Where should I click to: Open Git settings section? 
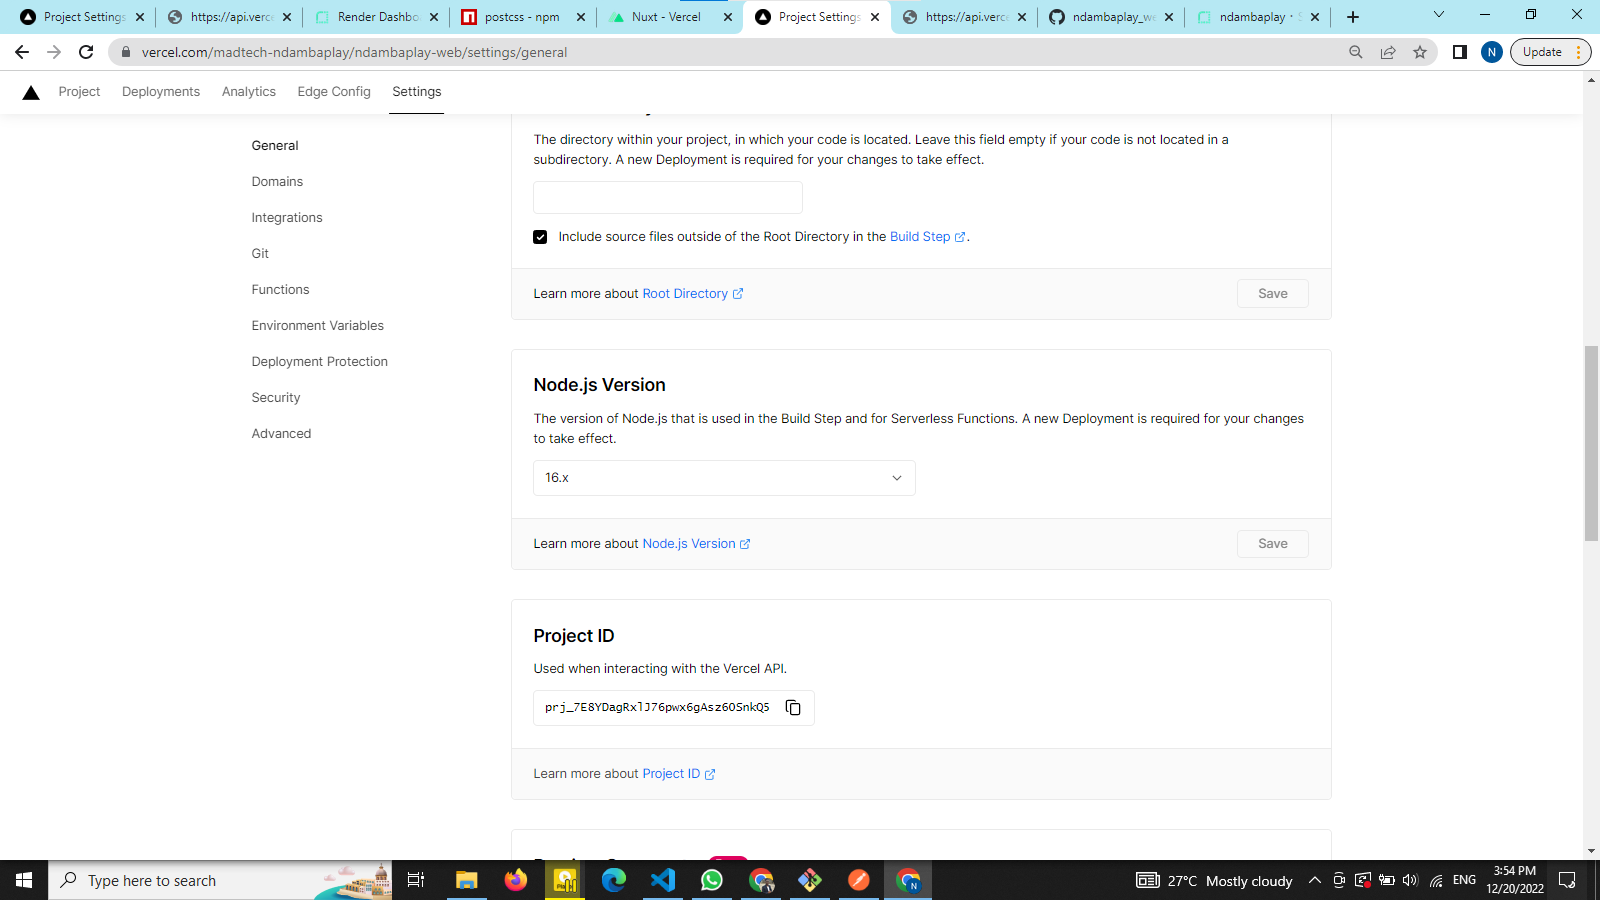[x=260, y=254]
